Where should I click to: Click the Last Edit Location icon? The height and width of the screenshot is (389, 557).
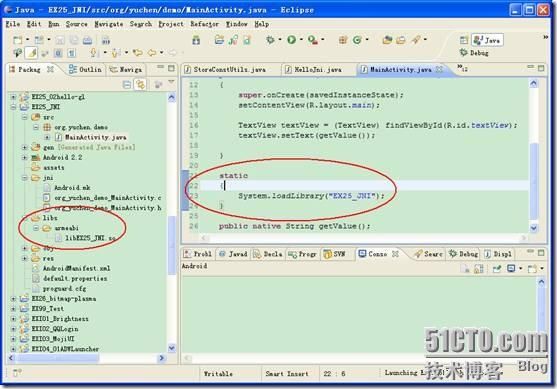(x=137, y=53)
